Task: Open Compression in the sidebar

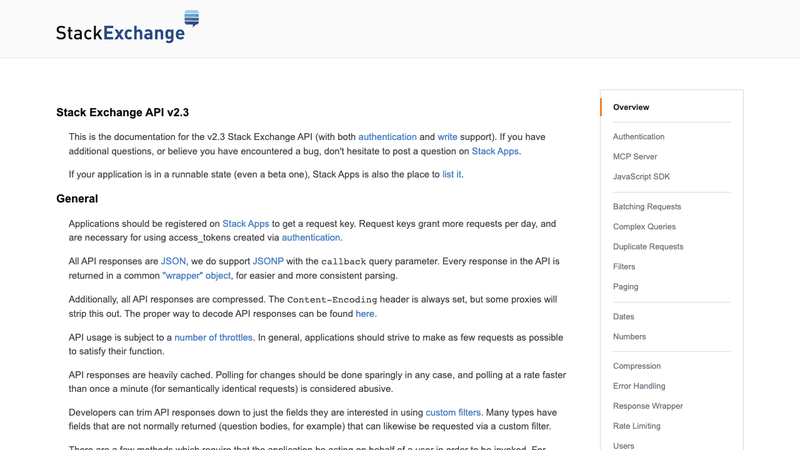Action: 637,366
